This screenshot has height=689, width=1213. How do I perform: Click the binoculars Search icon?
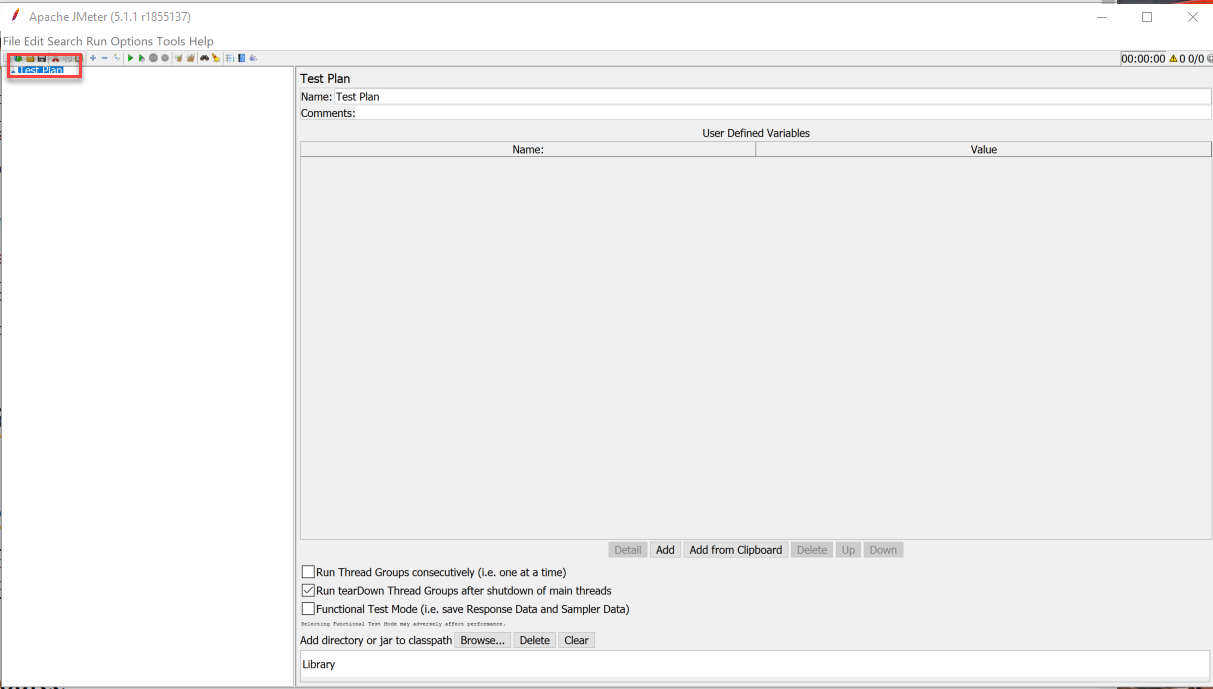click(x=204, y=58)
